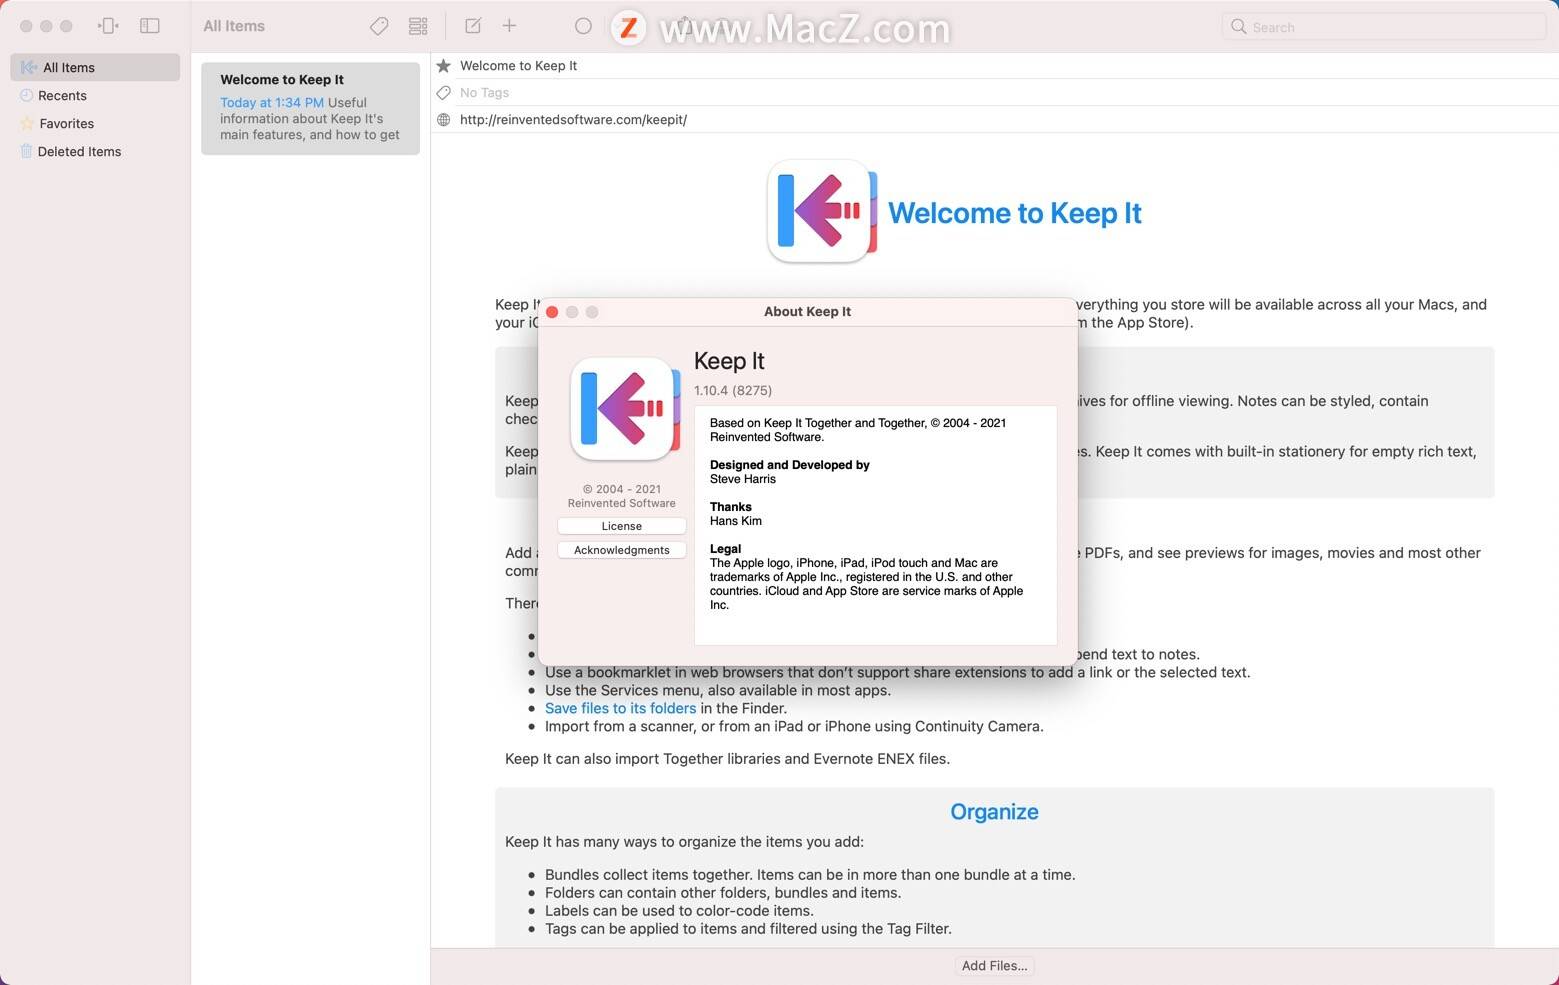Viewport: 1559px width, 985px height.
Task: Open Acknowledgments in the About dialog
Action: (622, 550)
